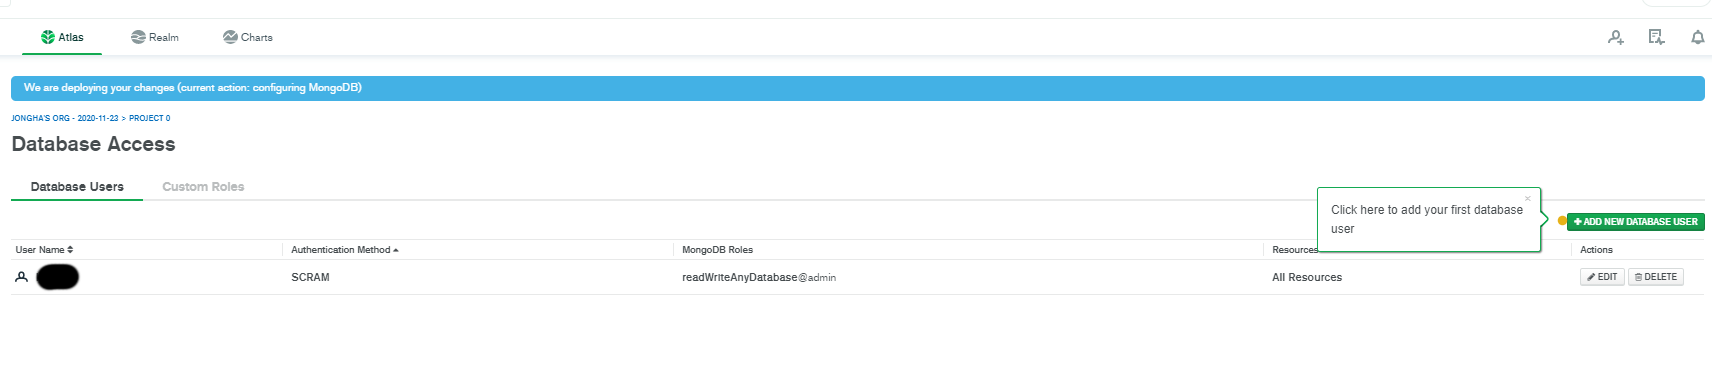Open invite user icon in header
The image size is (1712, 377).
(1615, 37)
